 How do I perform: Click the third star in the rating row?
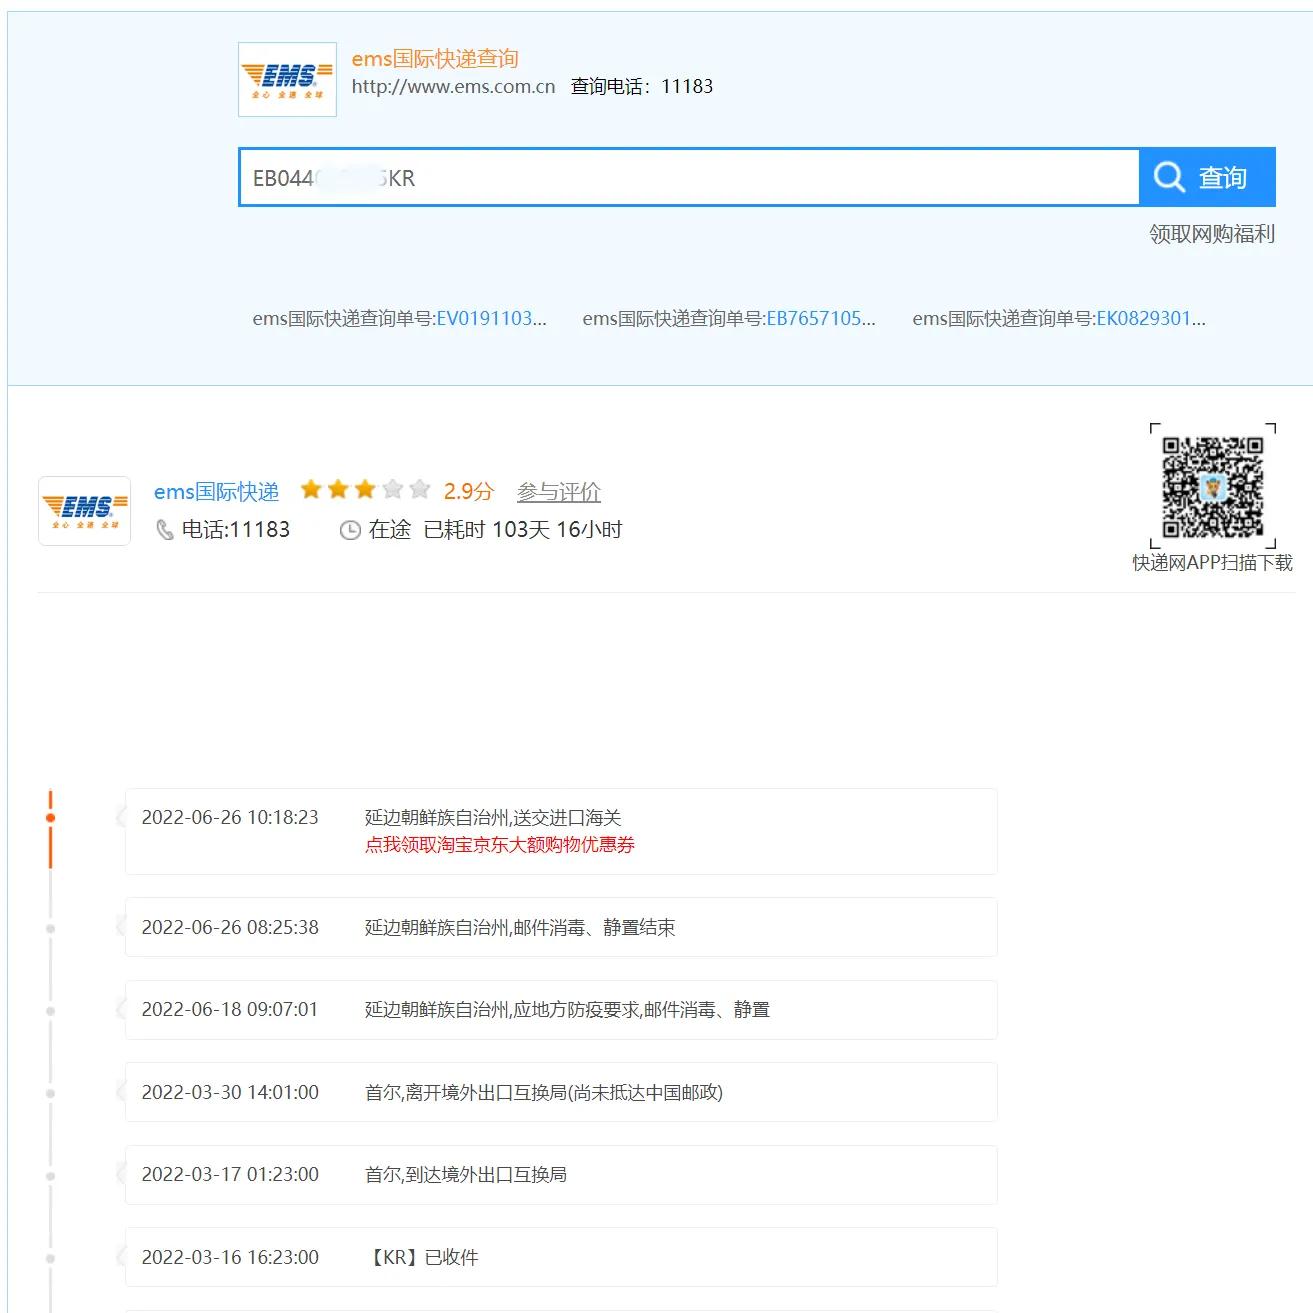tap(364, 489)
